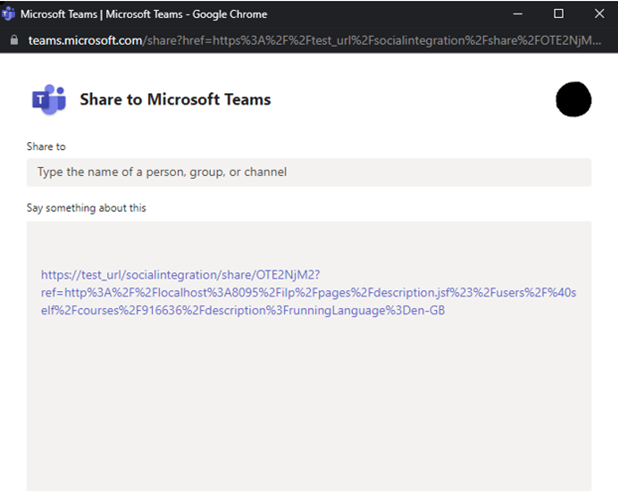Screen dimensions: 618x500
Task: Focus the person, group, or channel field
Action: (309, 172)
